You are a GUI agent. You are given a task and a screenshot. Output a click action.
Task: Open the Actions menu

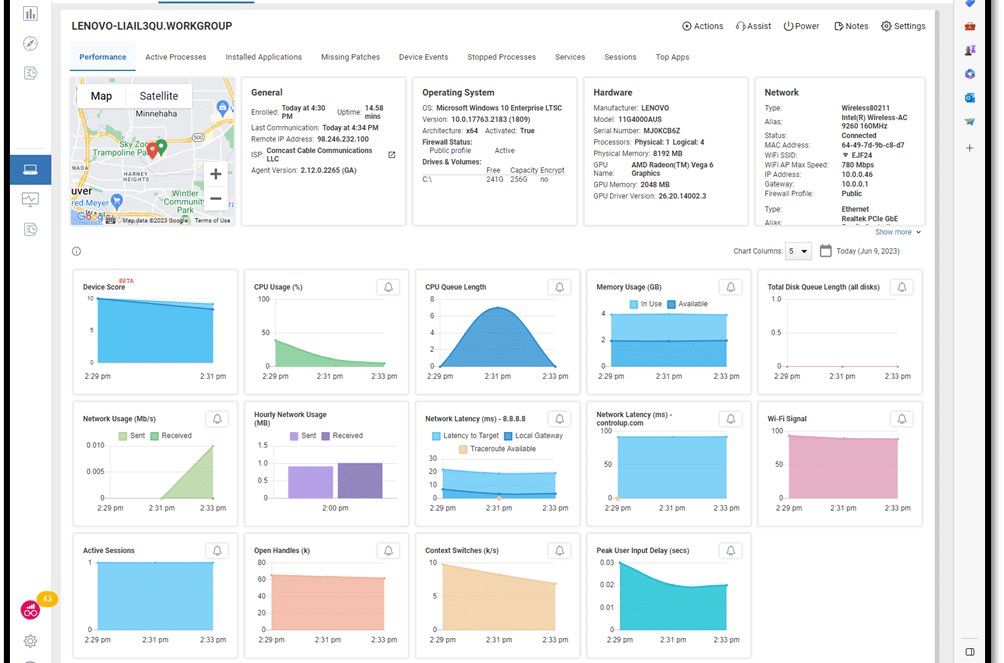click(x=702, y=26)
